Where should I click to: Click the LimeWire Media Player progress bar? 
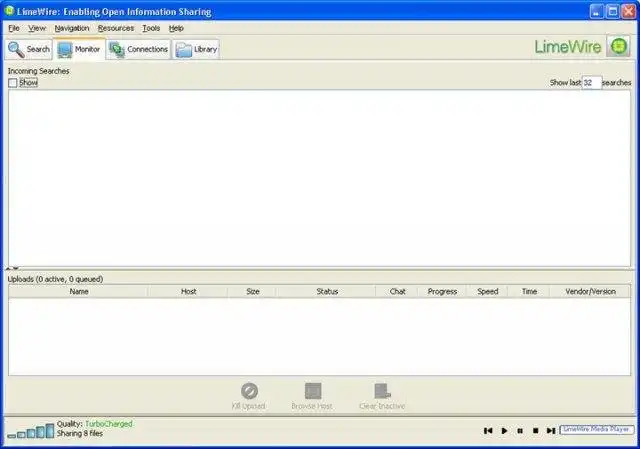597,429
